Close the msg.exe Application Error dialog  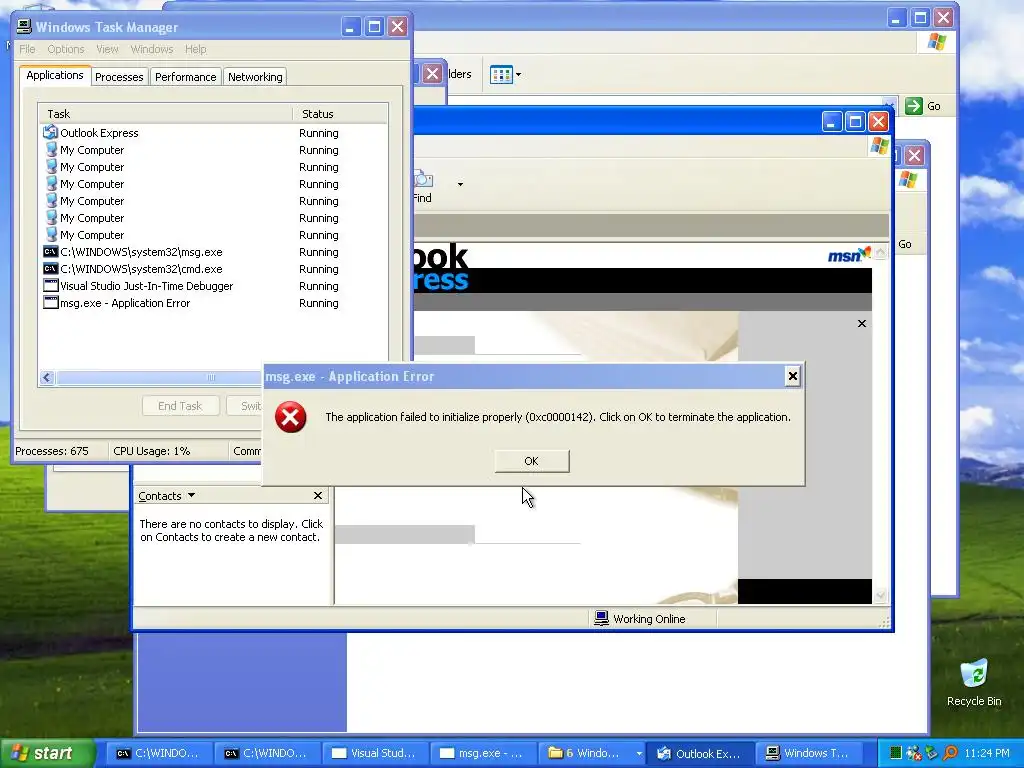[792, 376]
